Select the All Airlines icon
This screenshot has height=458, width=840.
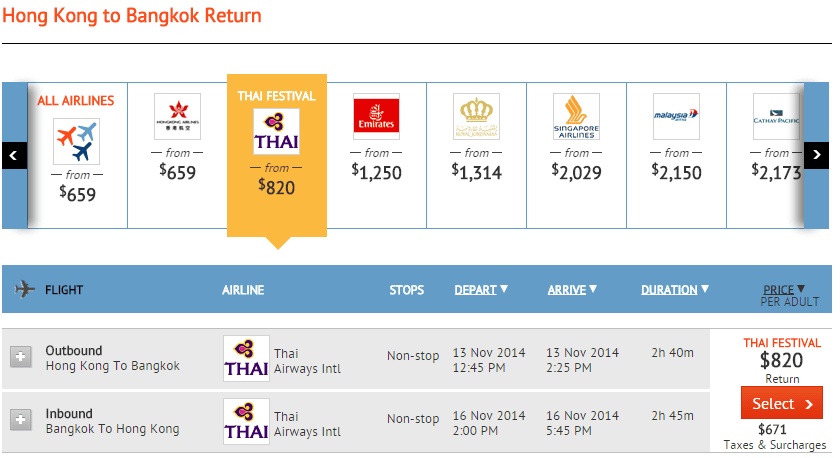(x=77, y=141)
